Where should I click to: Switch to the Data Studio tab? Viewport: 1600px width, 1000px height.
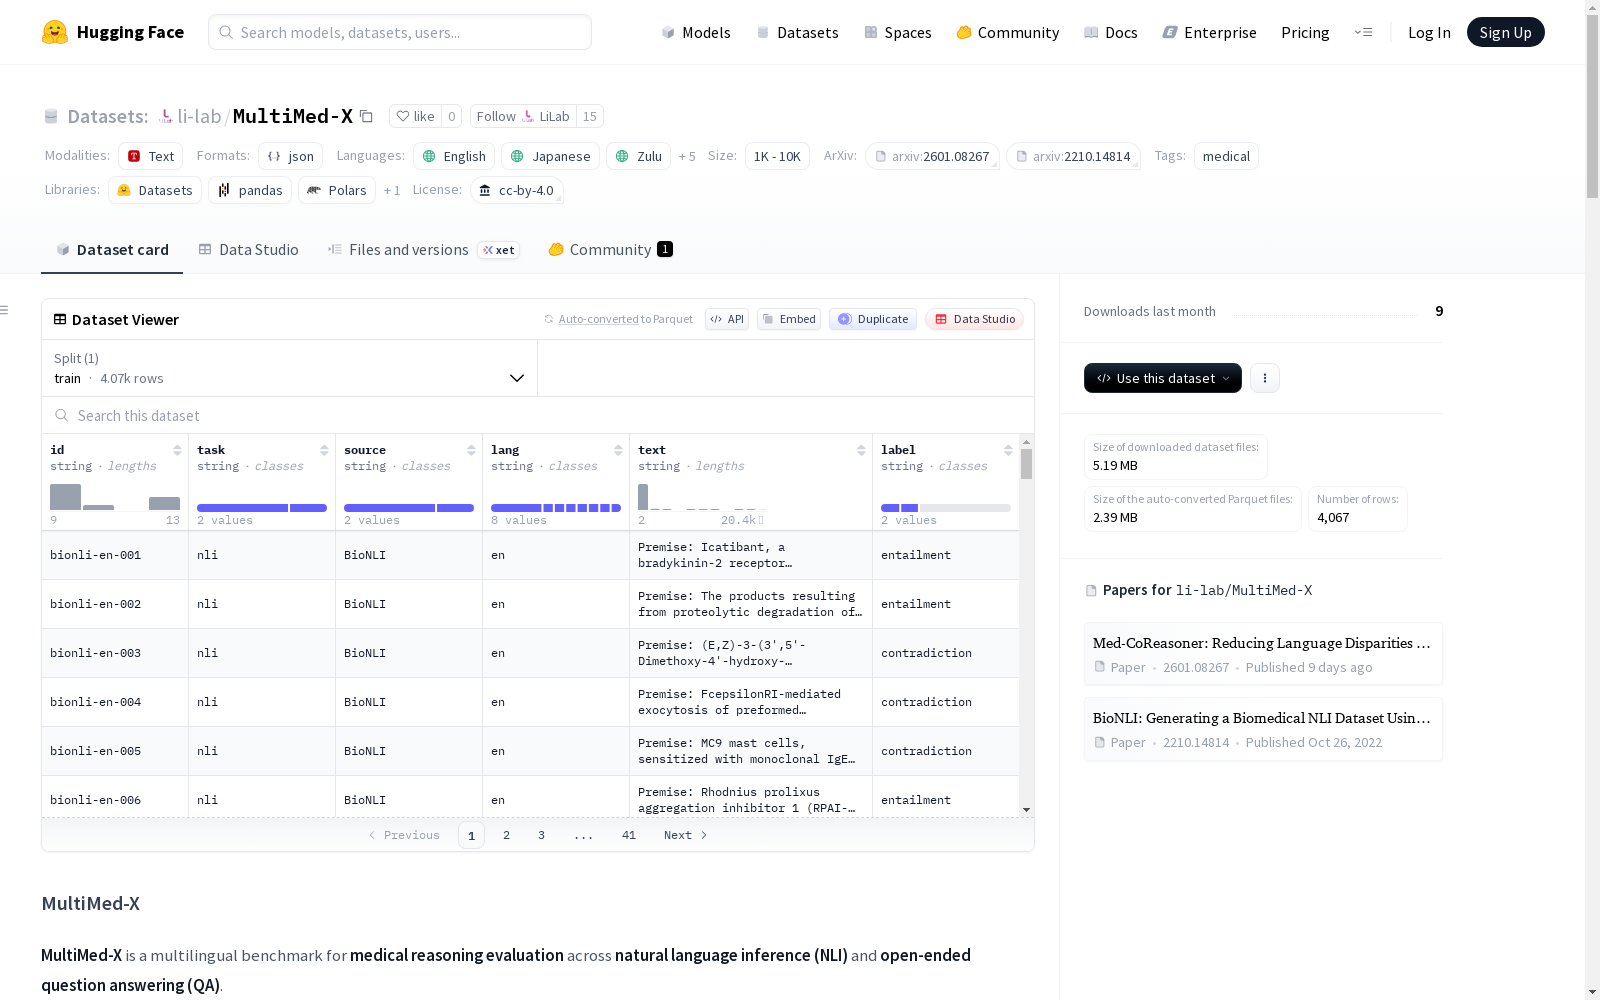tap(248, 250)
